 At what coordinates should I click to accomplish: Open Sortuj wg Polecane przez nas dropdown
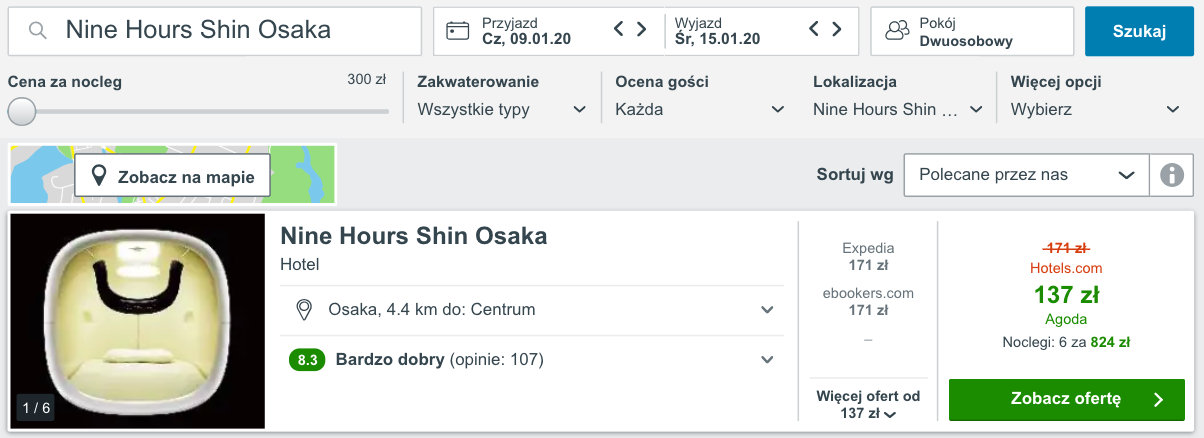1026,175
